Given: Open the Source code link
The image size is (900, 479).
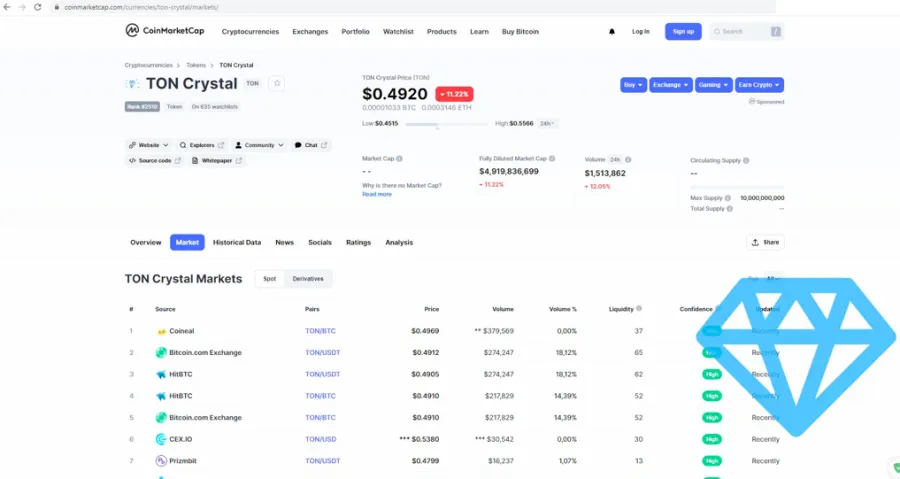Looking at the screenshot, I should pyautogui.click(x=154, y=161).
